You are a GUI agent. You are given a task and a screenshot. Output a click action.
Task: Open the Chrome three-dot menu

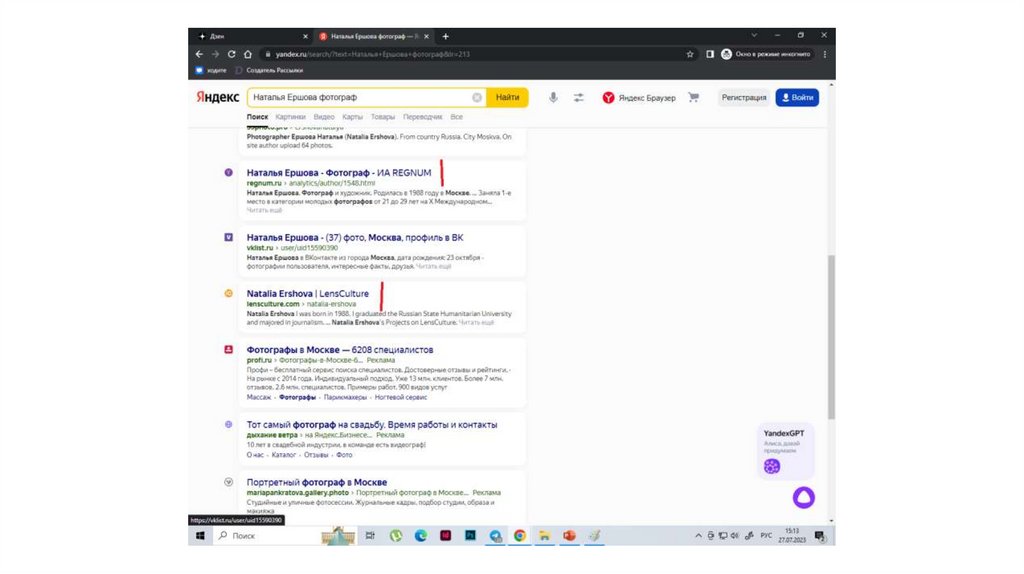(825, 54)
